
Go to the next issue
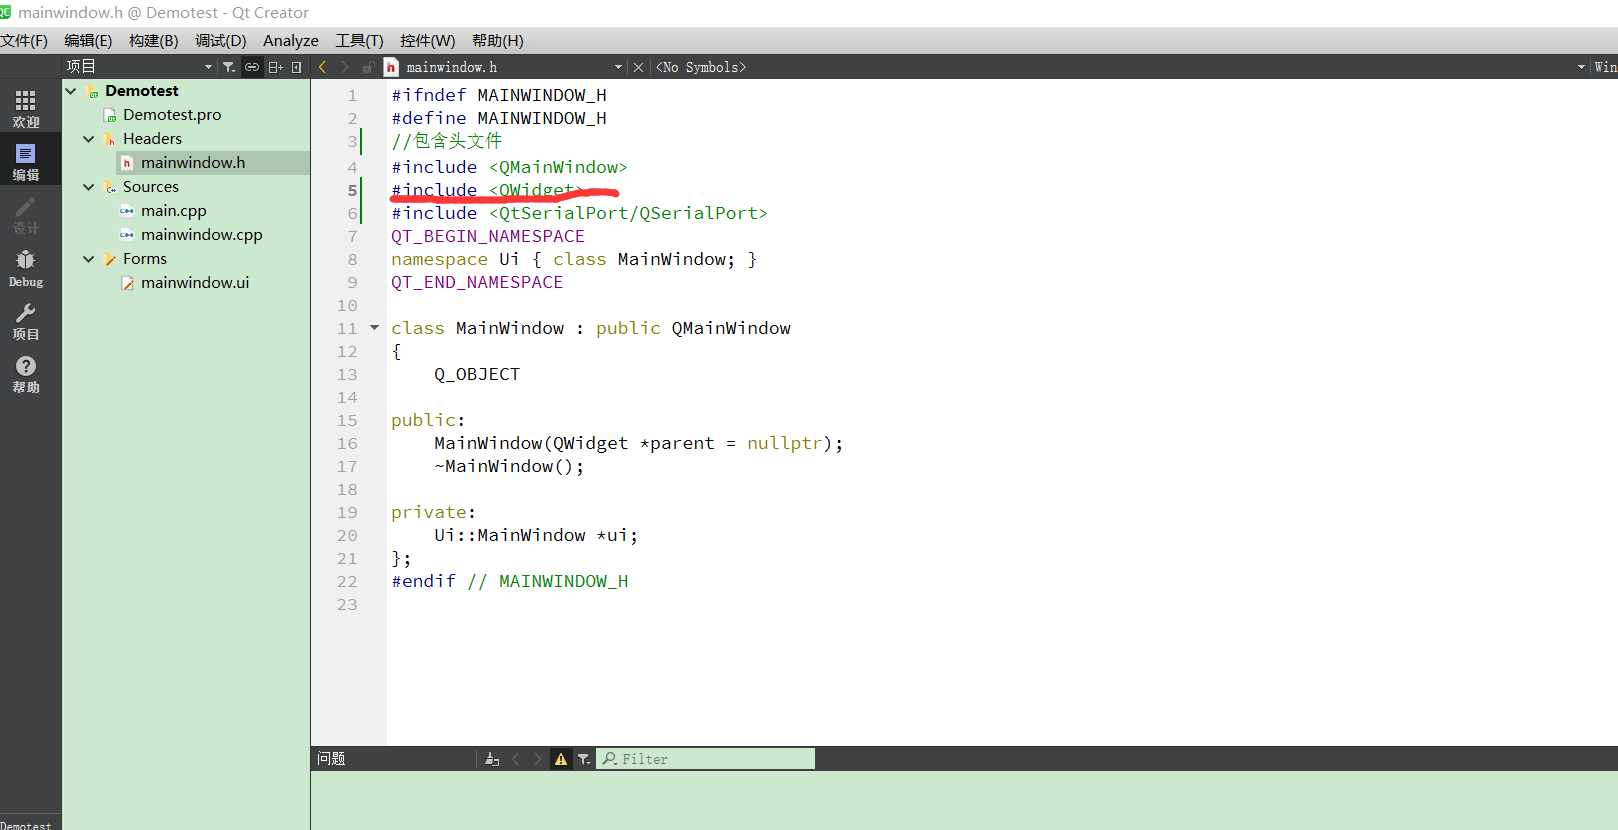[538, 759]
